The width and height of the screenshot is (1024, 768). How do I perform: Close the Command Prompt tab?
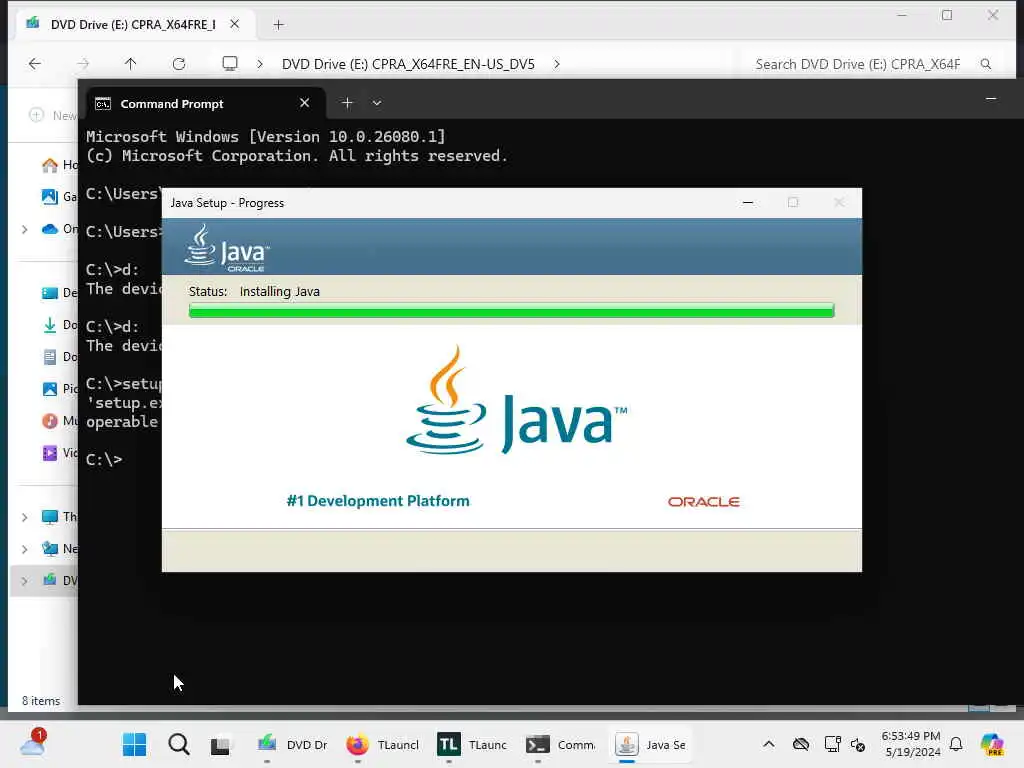click(x=304, y=103)
